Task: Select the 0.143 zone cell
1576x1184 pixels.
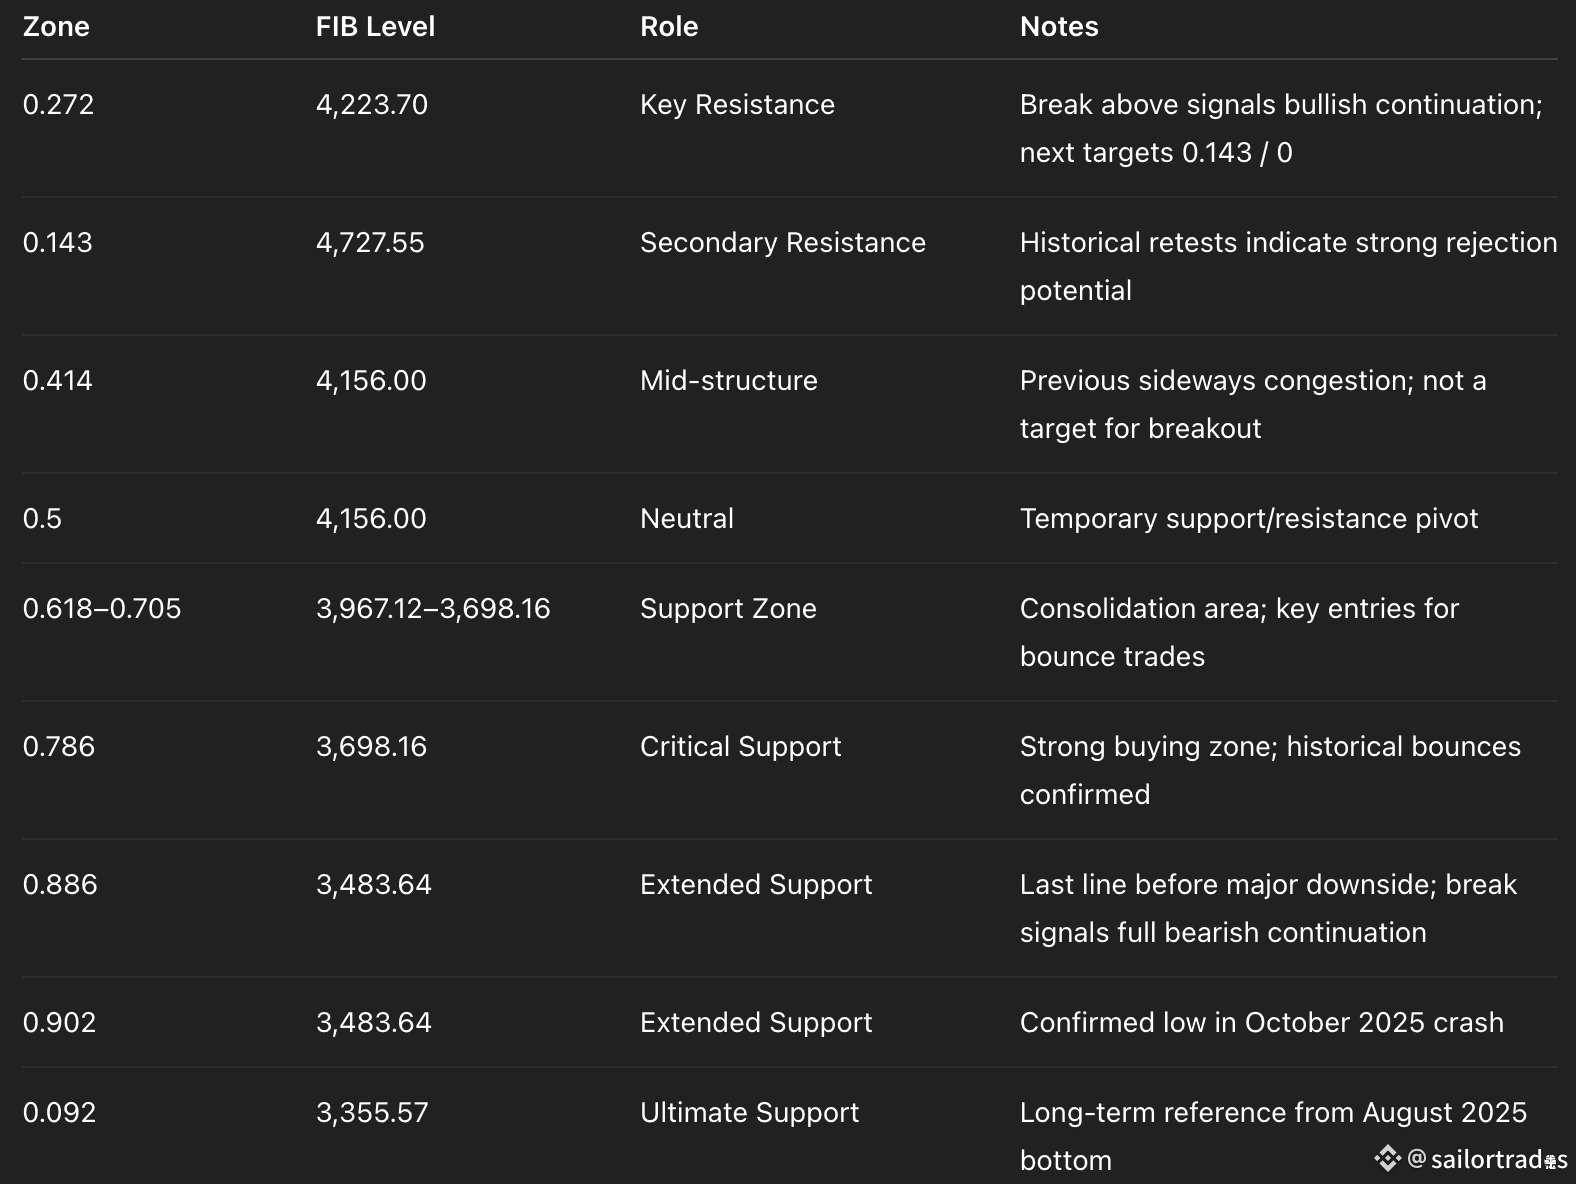Action: pos(58,243)
